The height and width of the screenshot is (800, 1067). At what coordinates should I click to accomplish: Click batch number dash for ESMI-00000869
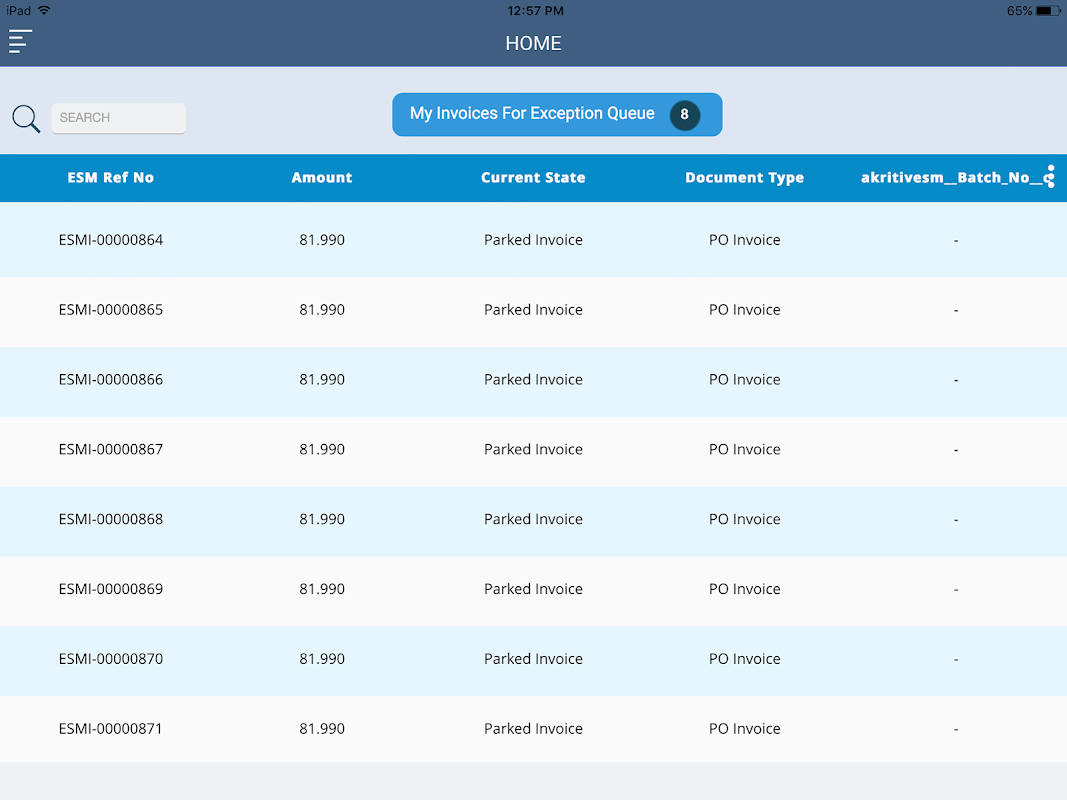[x=956, y=590]
